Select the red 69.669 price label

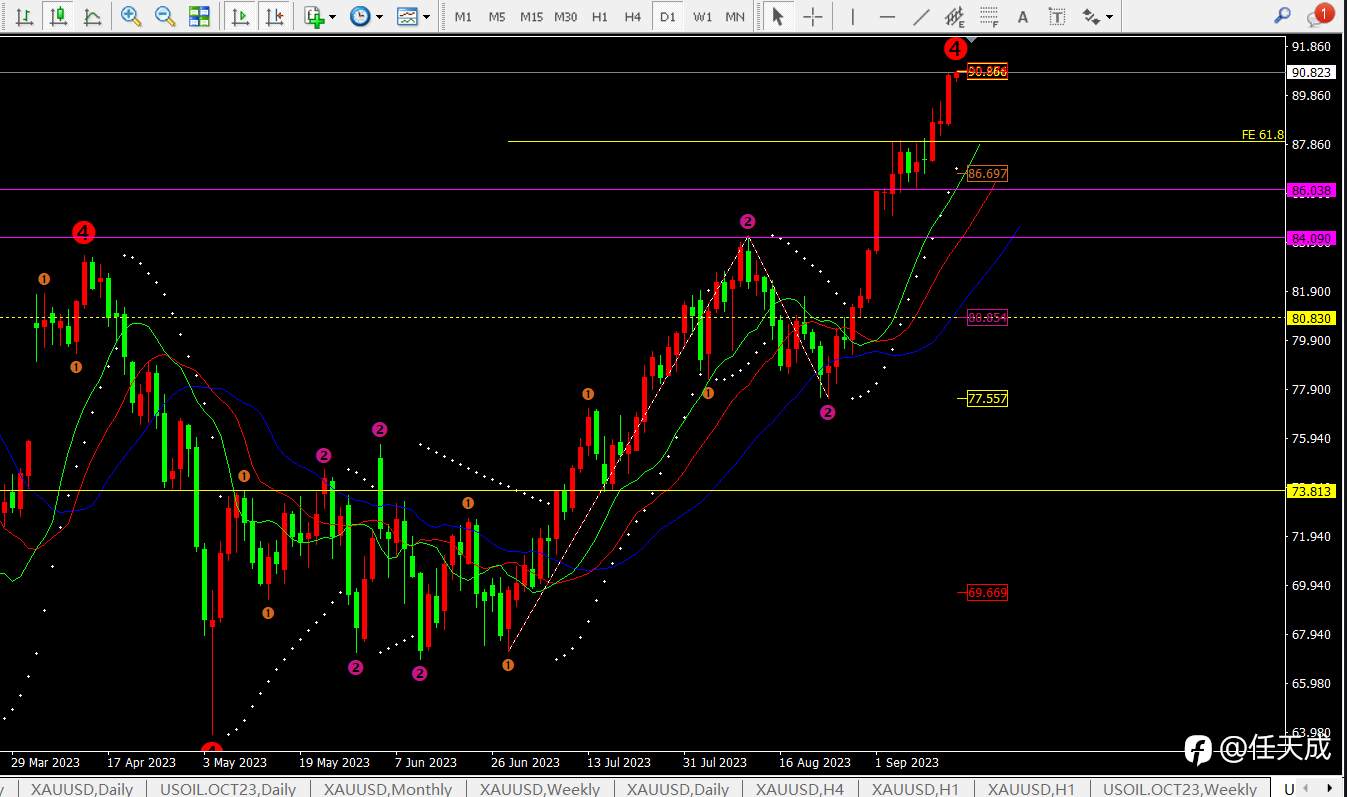tap(987, 592)
